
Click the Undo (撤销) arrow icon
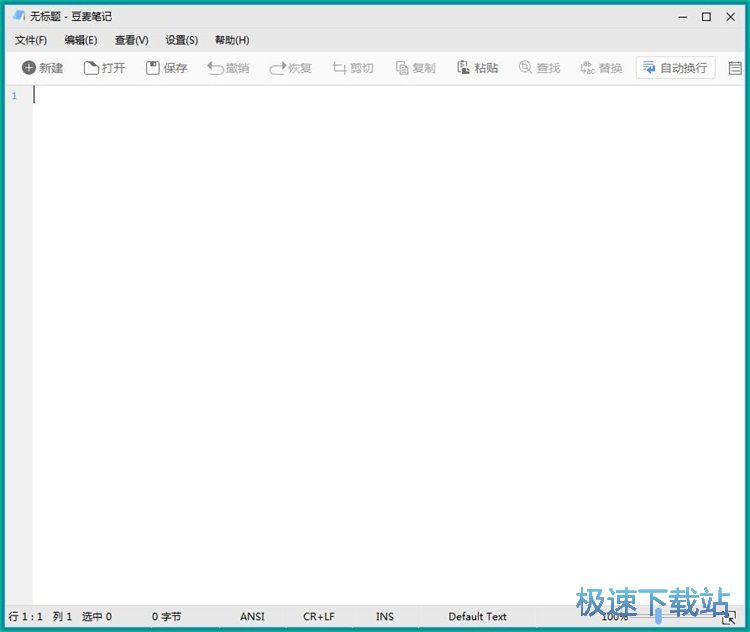[215, 68]
